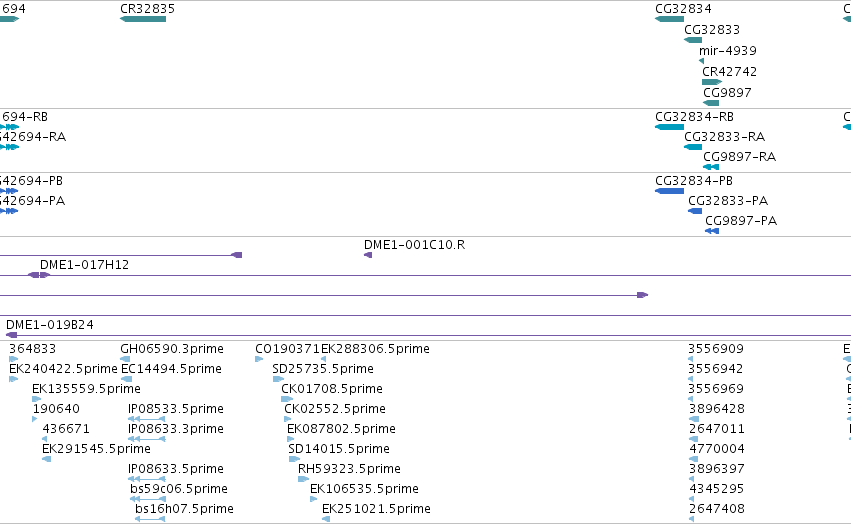The width and height of the screenshot is (851, 524).
Task: Select feature 4345295
Action: 716,489
